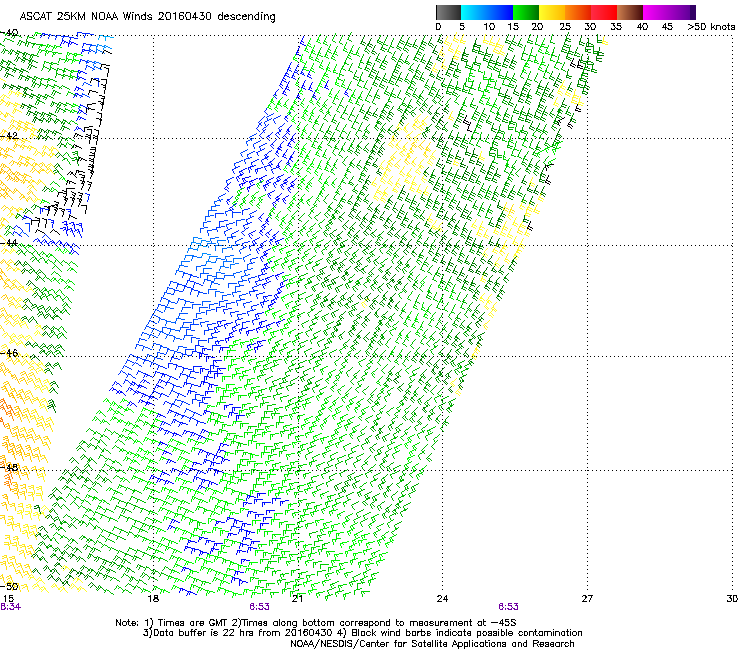Click the 'Data buffer is 22 hrs' note line
This screenshot has height=650, width=740.
coord(362,633)
